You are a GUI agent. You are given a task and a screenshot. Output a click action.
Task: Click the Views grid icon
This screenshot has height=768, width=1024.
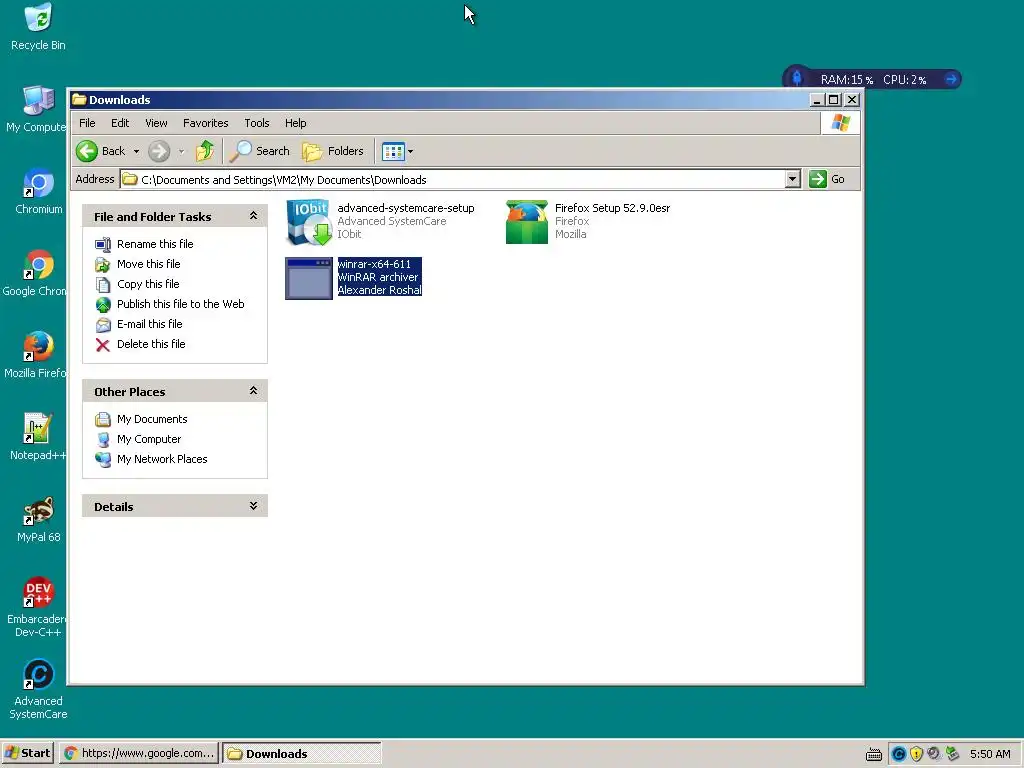(x=393, y=152)
